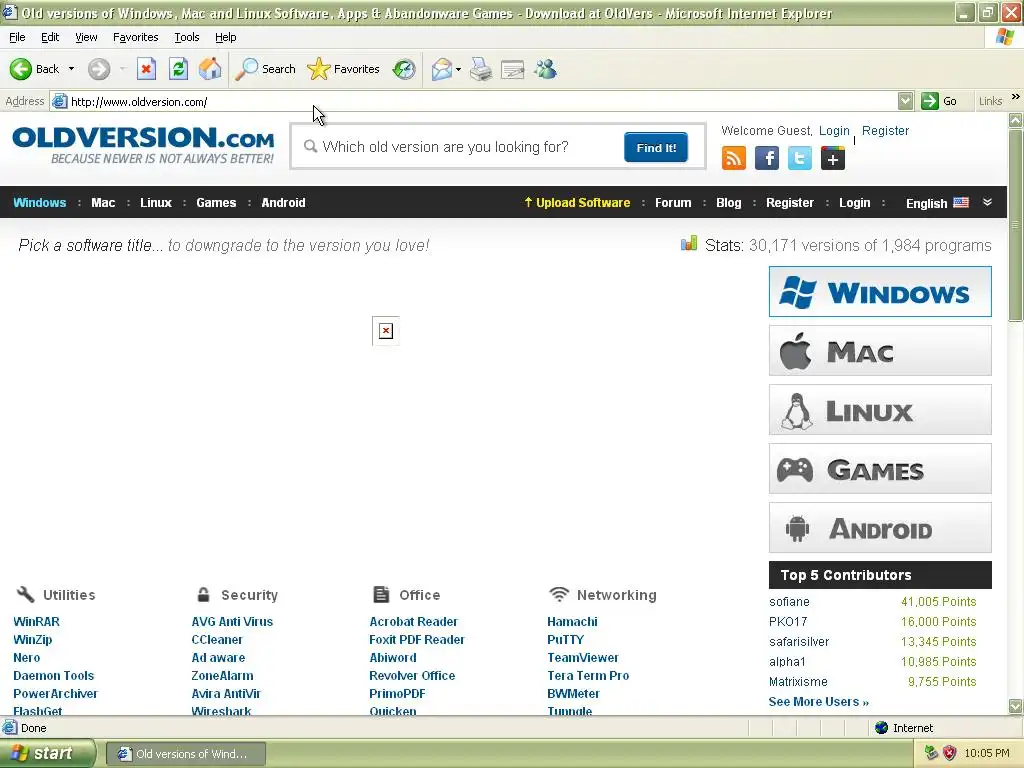1024x768 pixels.
Task: Click the OLDVERSION.COM site logo
Action: click(x=143, y=145)
